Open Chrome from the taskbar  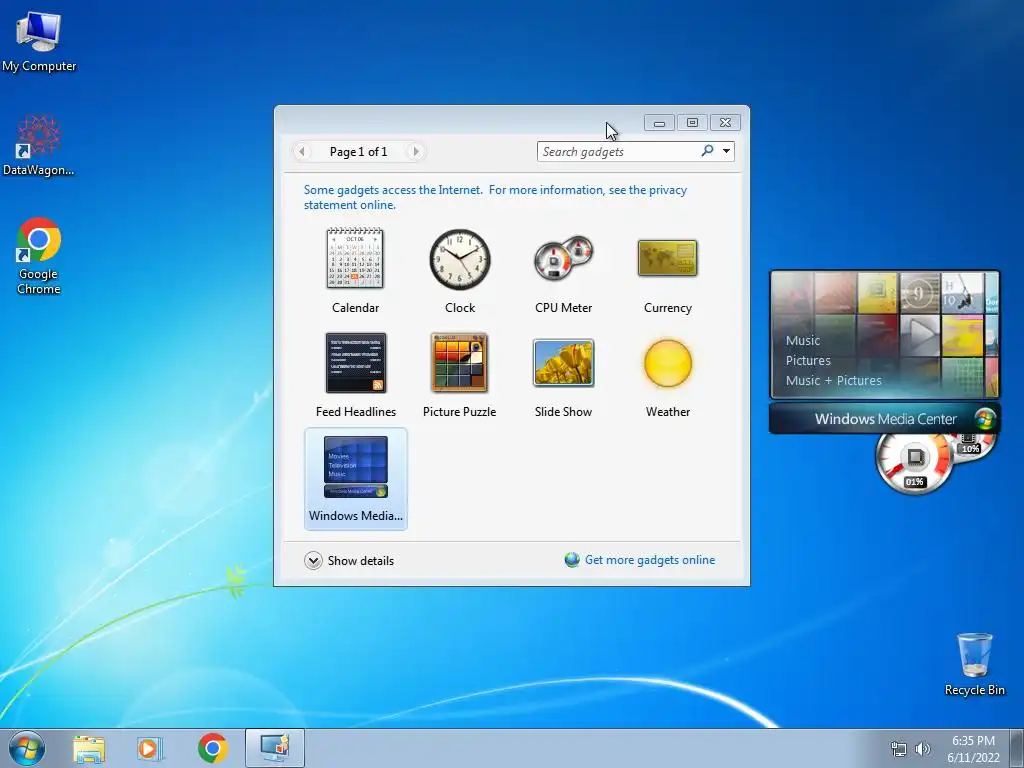(212, 748)
